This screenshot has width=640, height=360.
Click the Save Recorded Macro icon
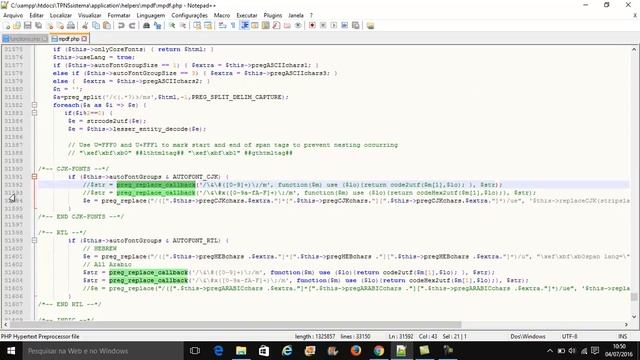pyautogui.click(x=356, y=26)
